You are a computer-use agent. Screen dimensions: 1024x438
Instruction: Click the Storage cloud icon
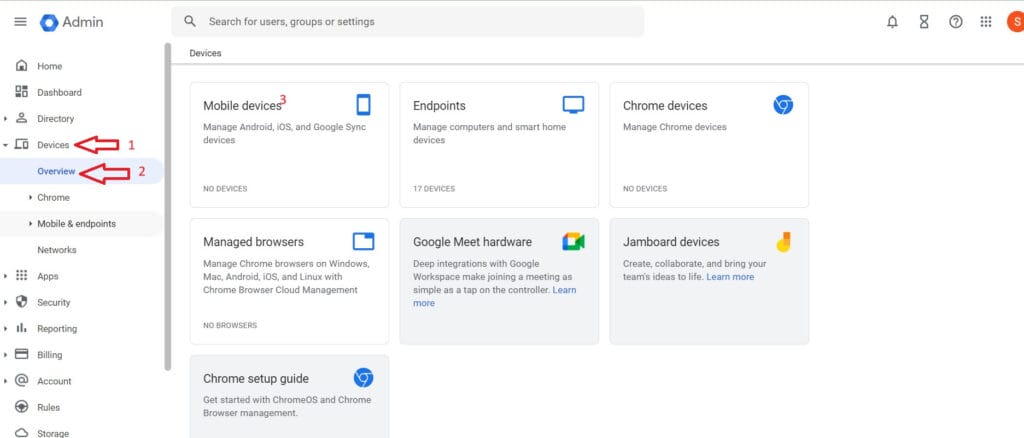point(22,433)
